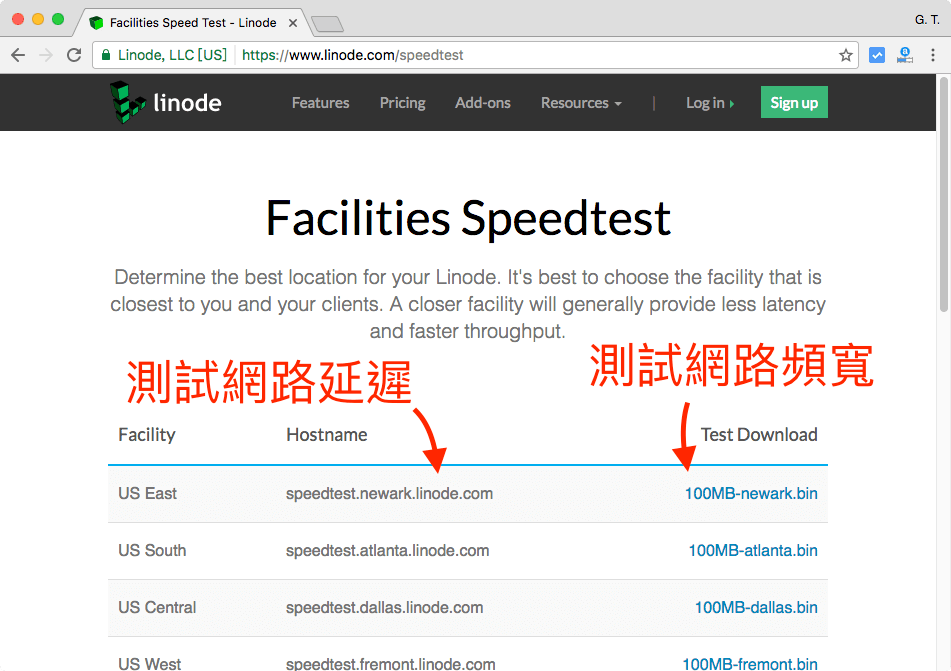Screen dimensions: 951x671
Task: Reload the current page
Action: point(74,55)
